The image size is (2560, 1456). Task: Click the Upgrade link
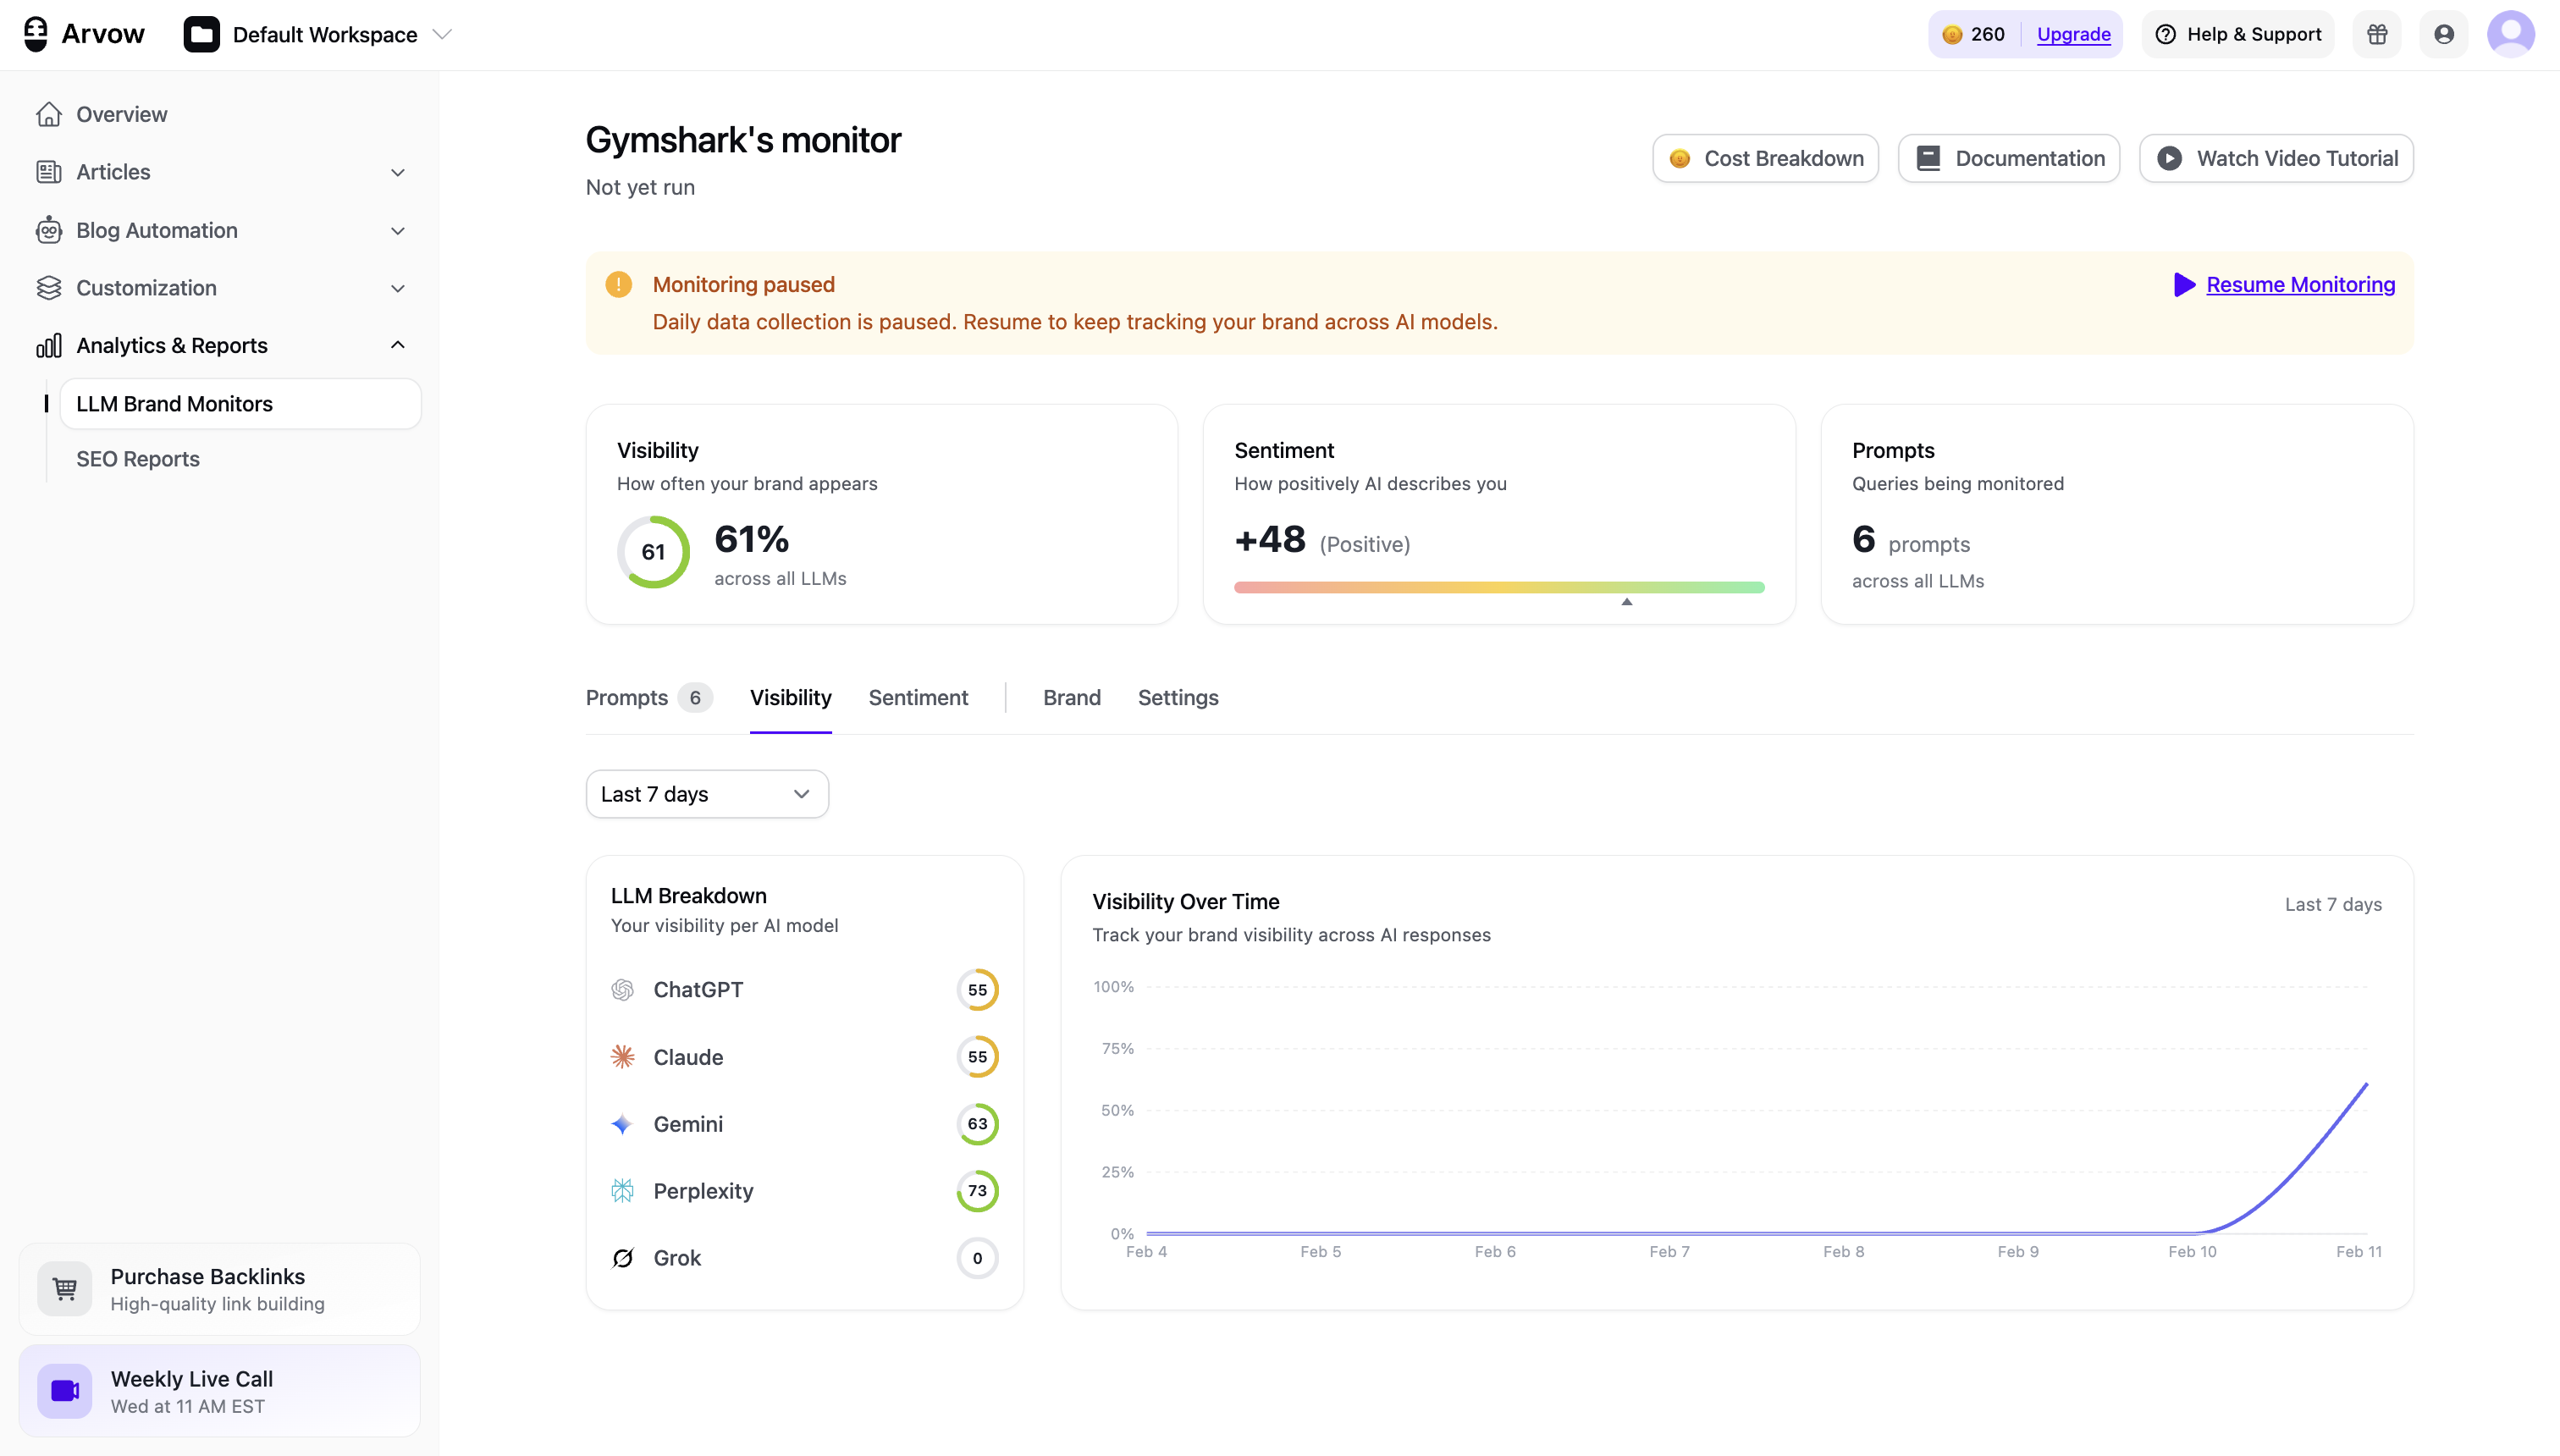click(2073, 33)
